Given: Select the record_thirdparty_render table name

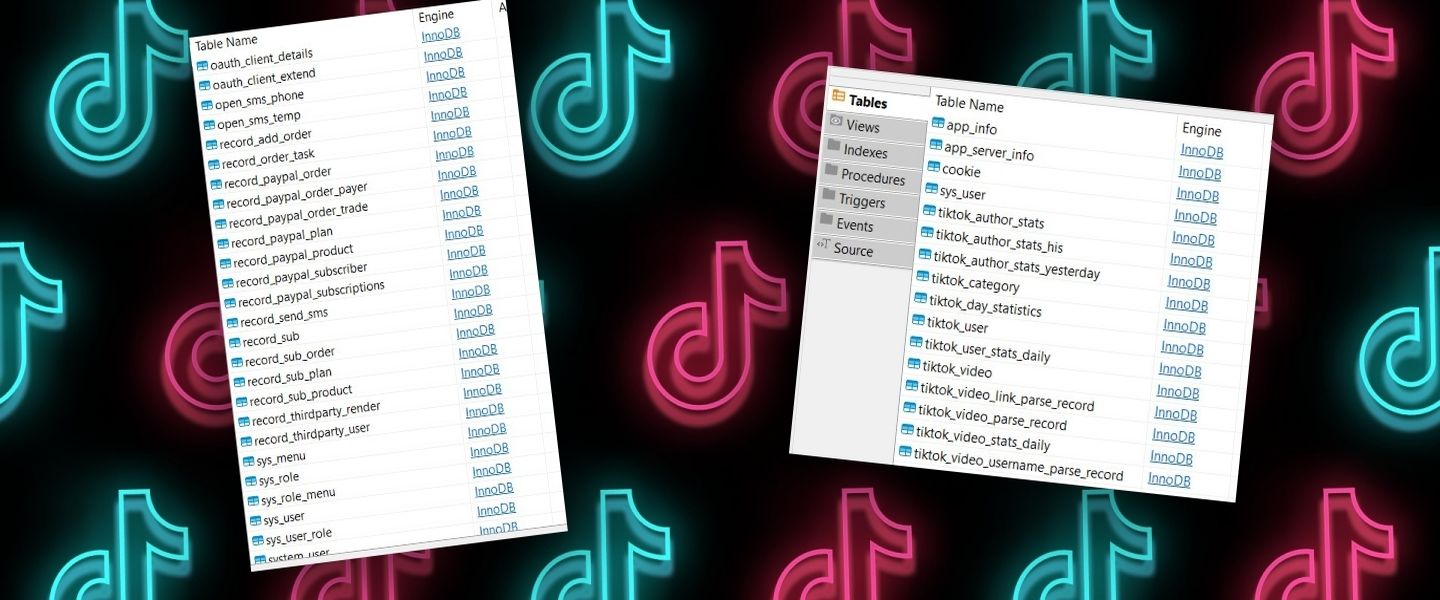Looking at the screenshot, I should (x=316, y=414).
